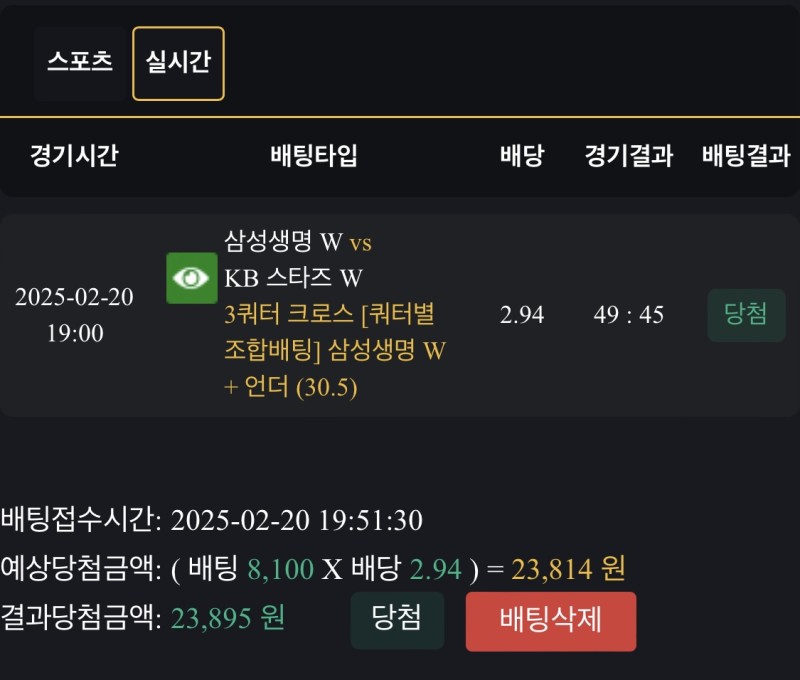This screenshot has height=680, width=800.
Task: Click the 배팅결과 column header
Action: pyautogui.click(x=746, y=156)
